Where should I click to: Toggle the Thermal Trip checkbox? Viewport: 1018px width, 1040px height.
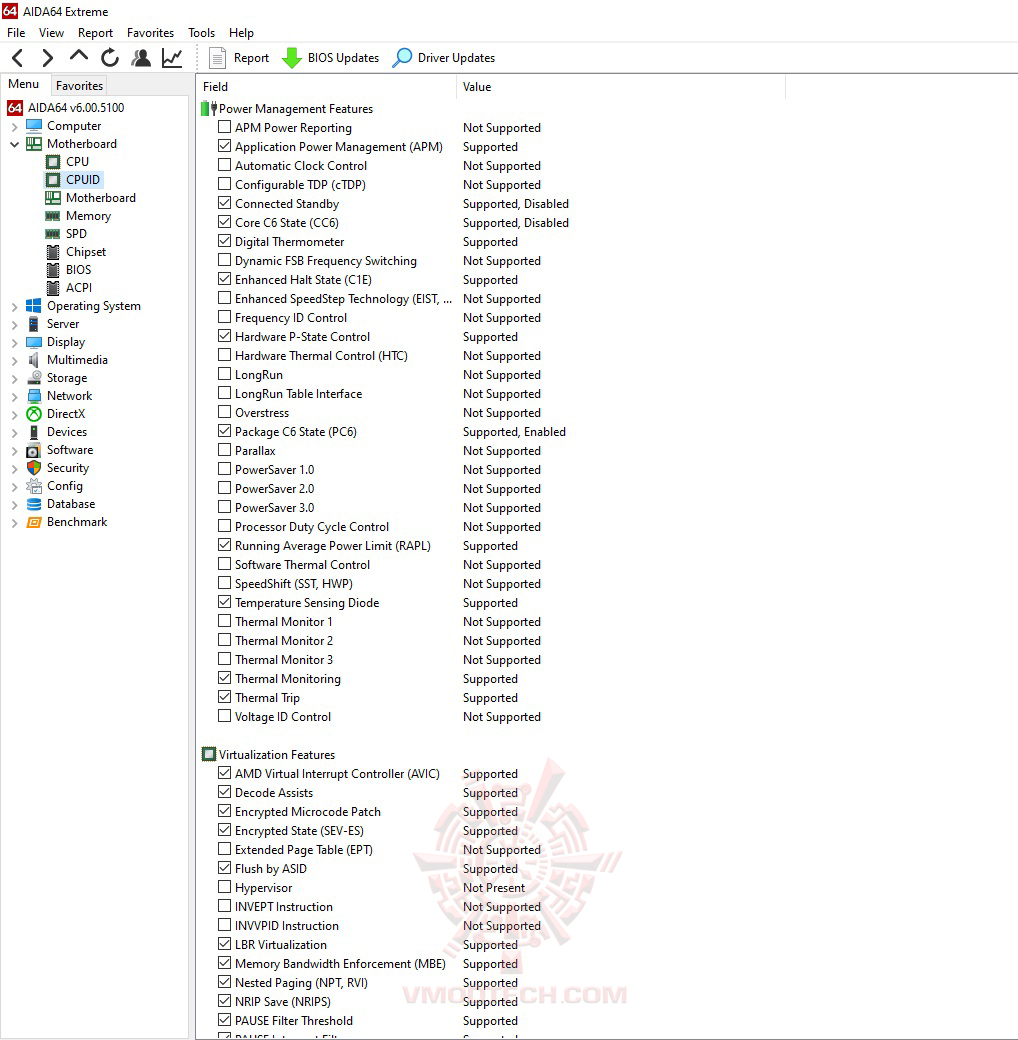[225, 697]
